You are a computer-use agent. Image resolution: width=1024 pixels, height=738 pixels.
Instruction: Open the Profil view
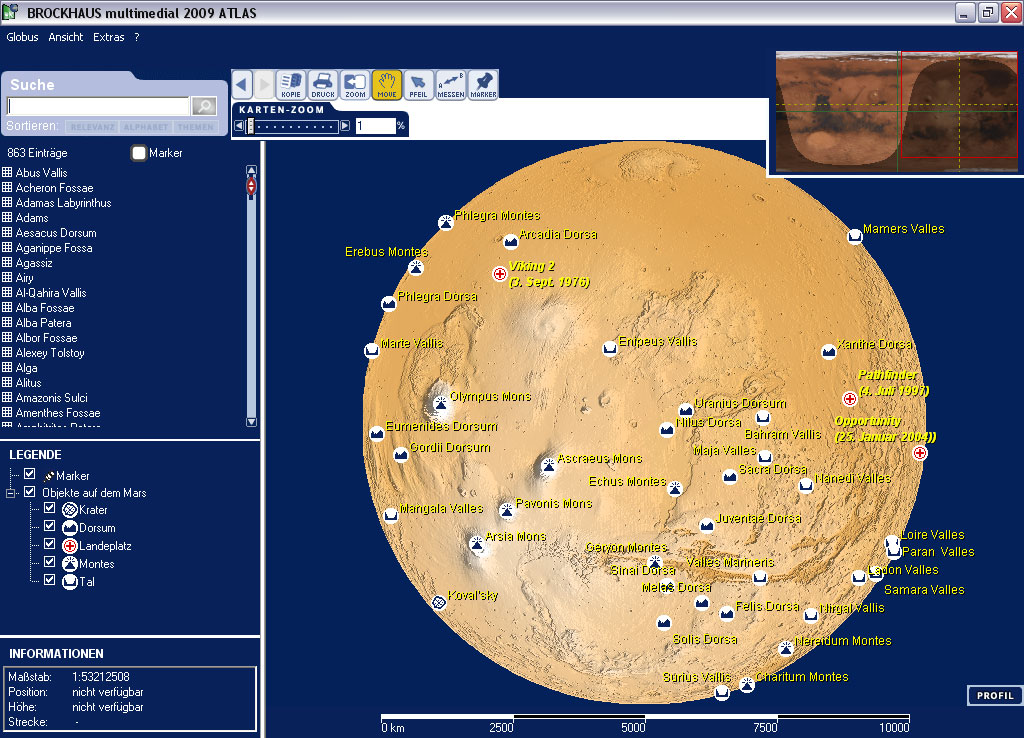click(x=995, y=696)
